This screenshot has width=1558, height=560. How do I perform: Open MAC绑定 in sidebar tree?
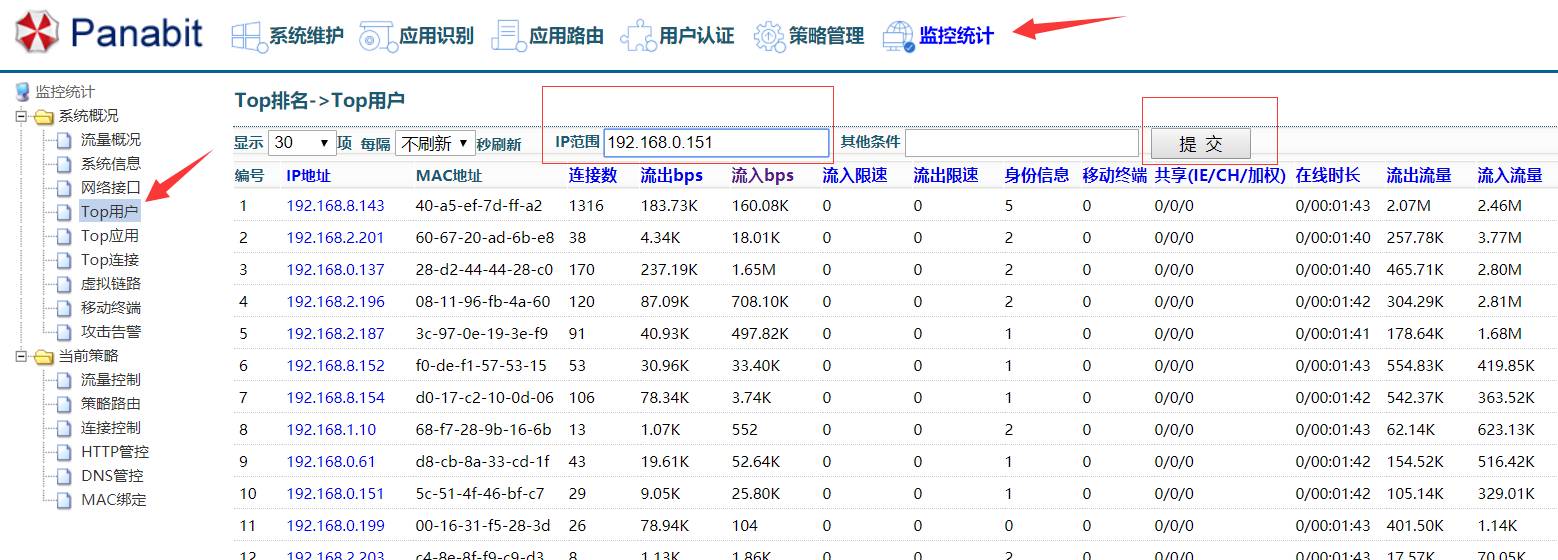[114, 500]
